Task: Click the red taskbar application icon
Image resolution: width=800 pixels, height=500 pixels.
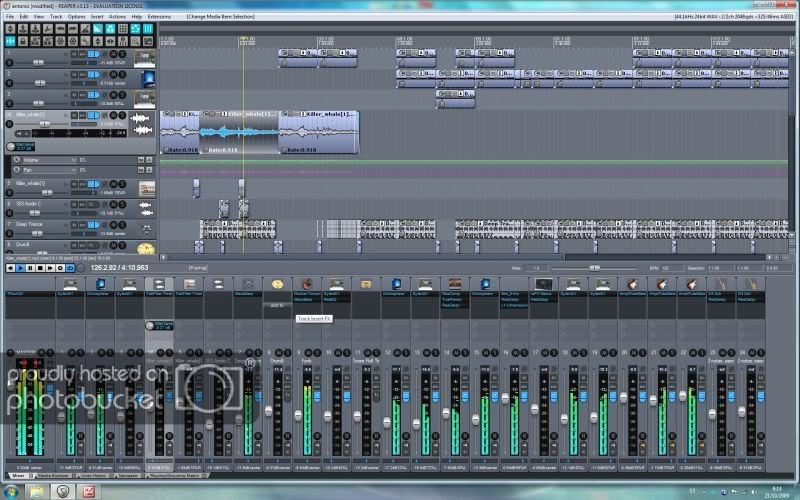Action: (x=88, y=491)
